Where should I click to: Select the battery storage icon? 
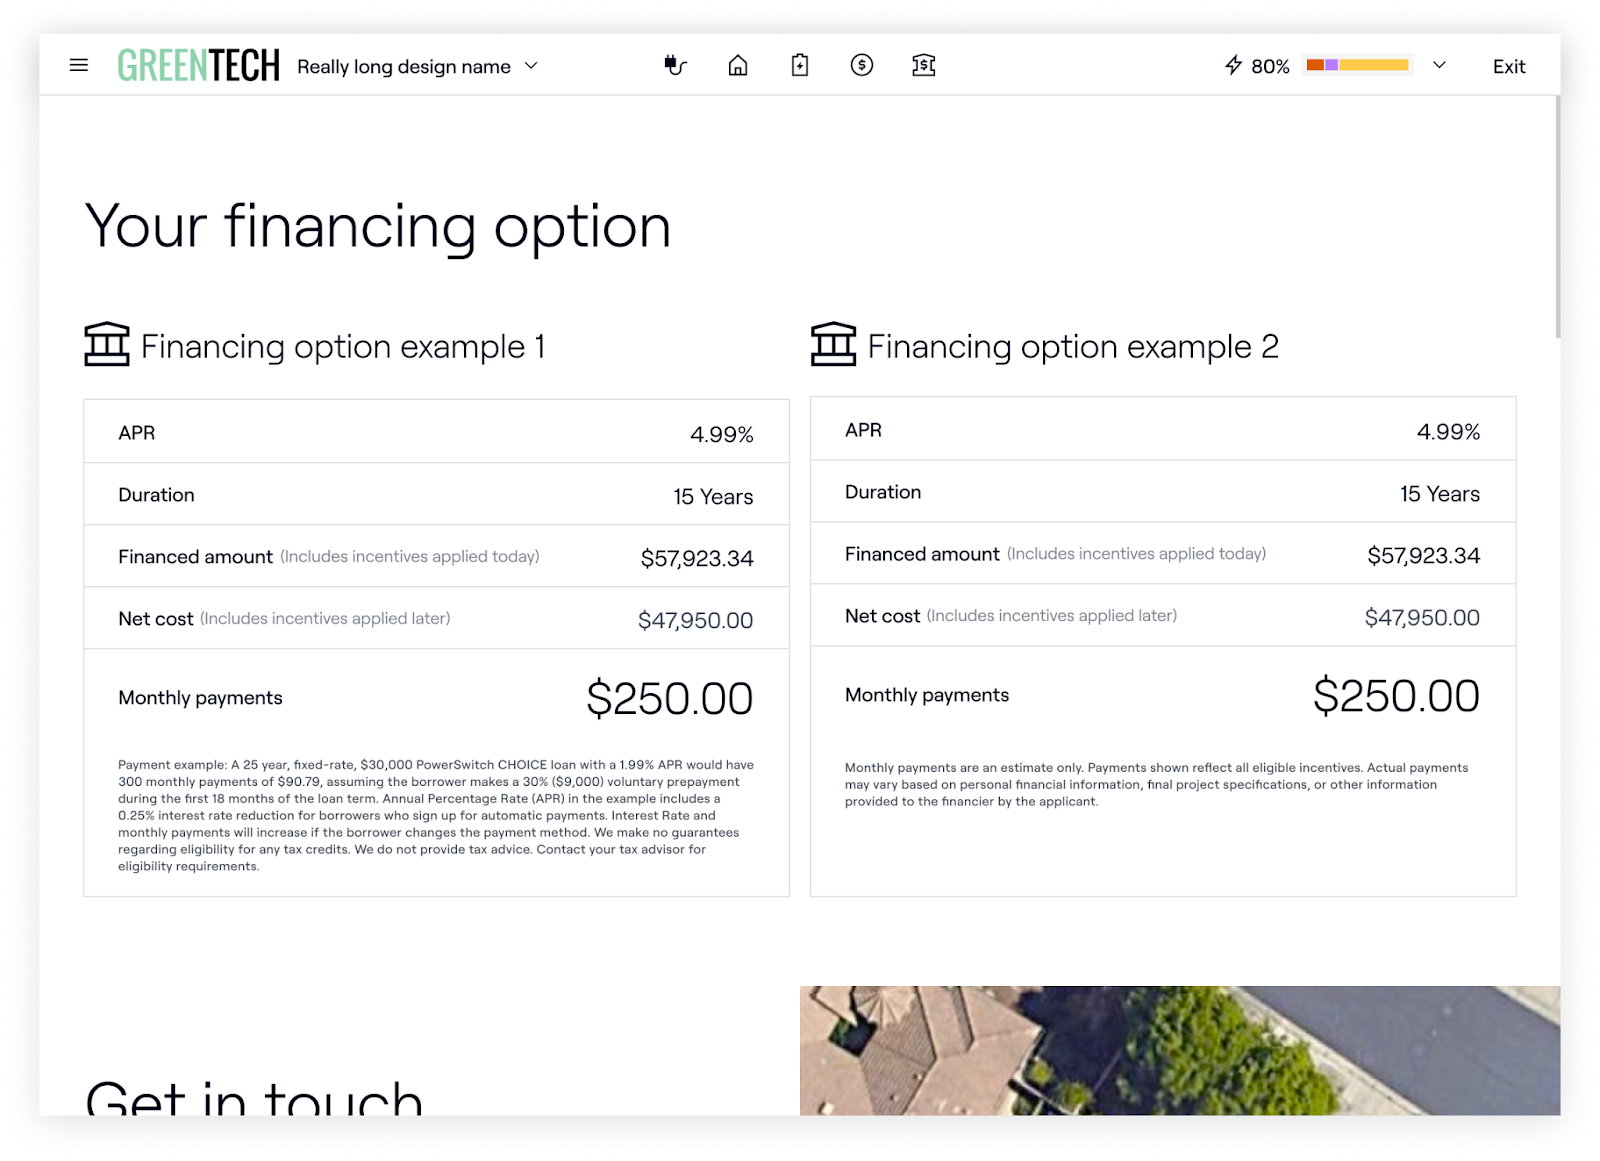click(x=800, y=66)
